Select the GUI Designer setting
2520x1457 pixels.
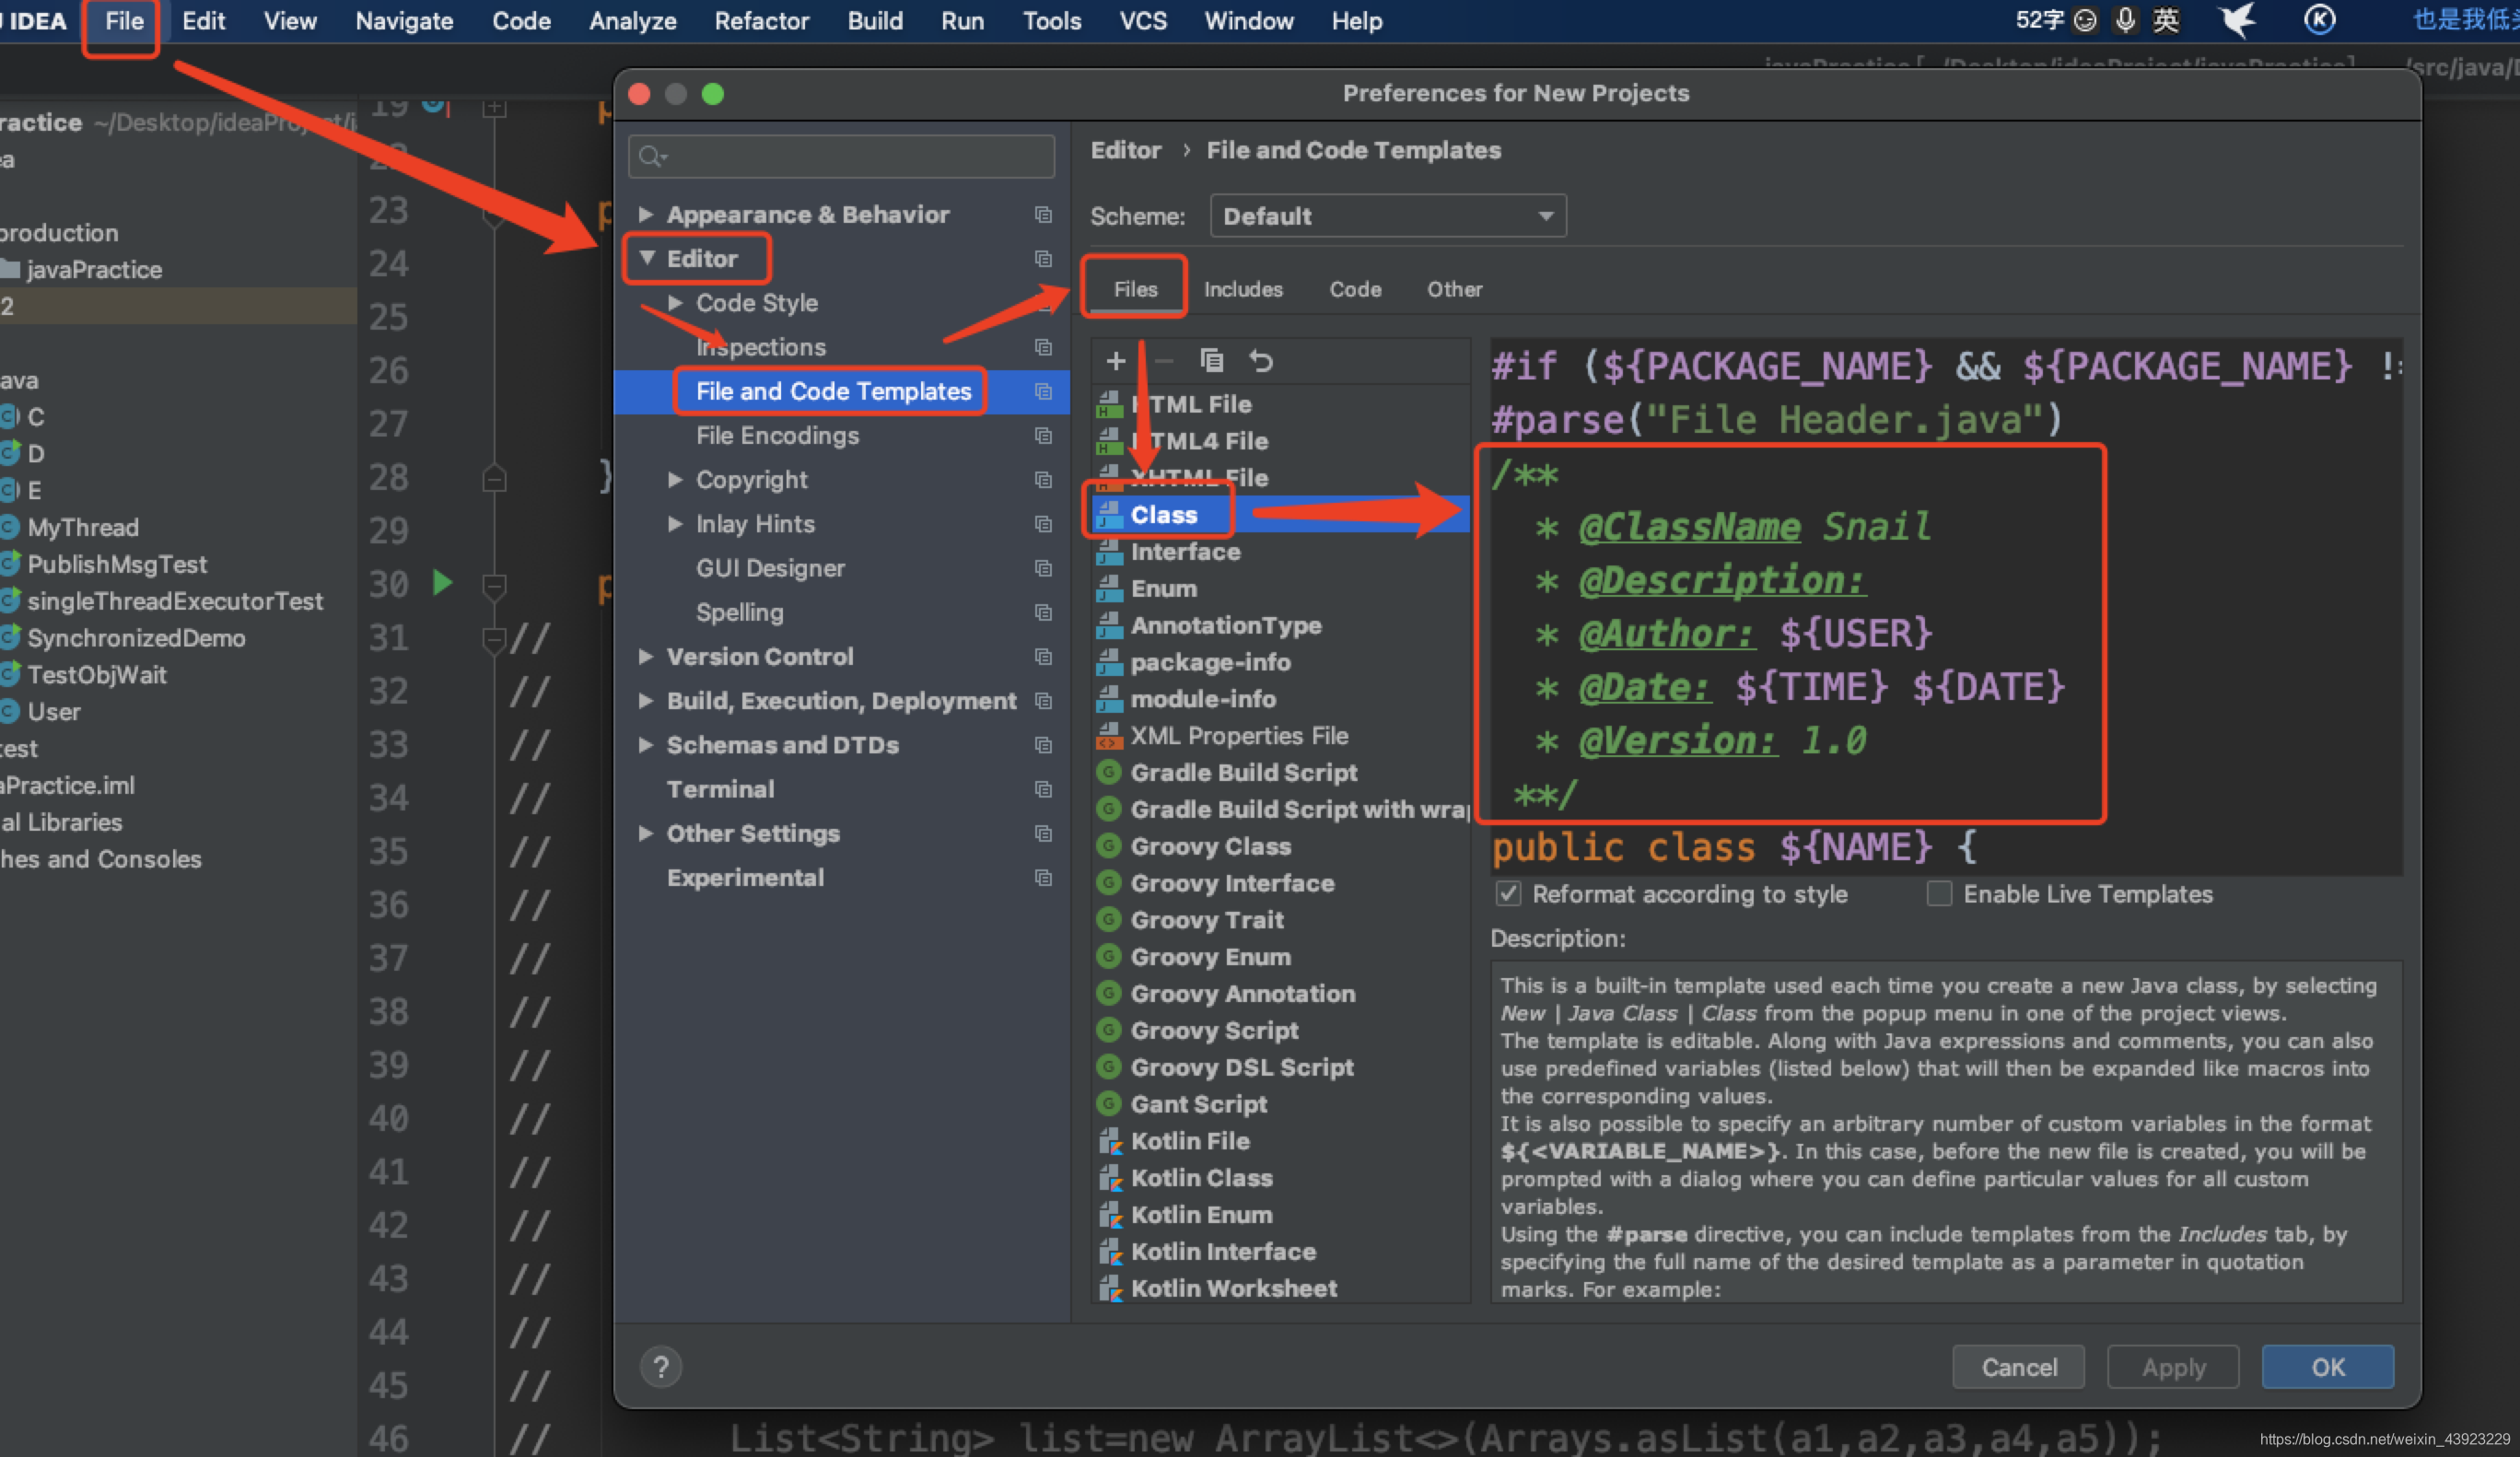pyautogui.click(x=770, y=568)
